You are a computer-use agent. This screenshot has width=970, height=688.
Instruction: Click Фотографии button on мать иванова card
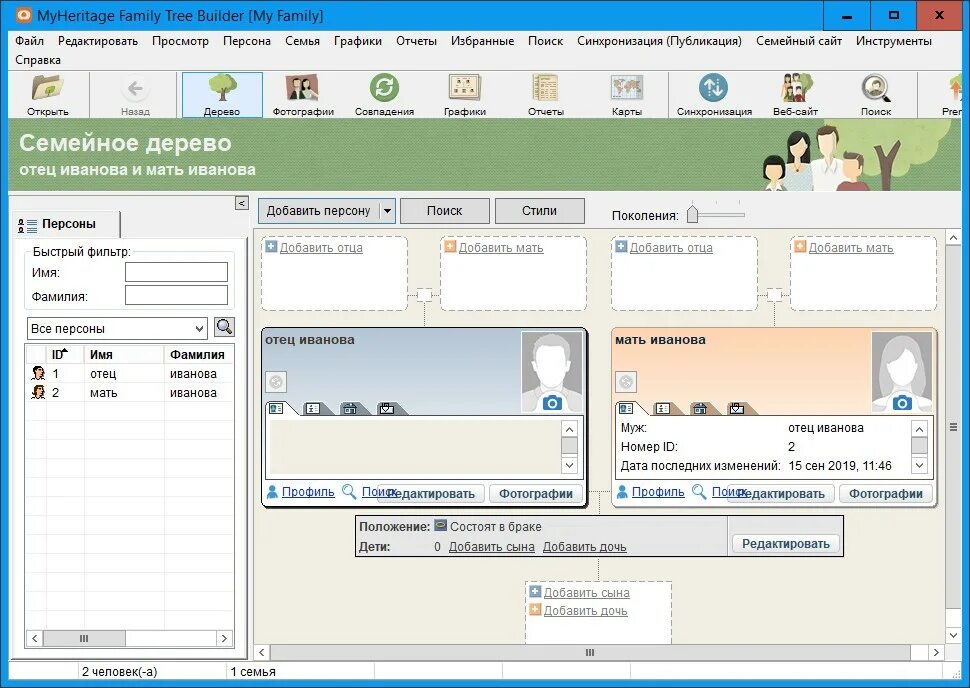886,494
